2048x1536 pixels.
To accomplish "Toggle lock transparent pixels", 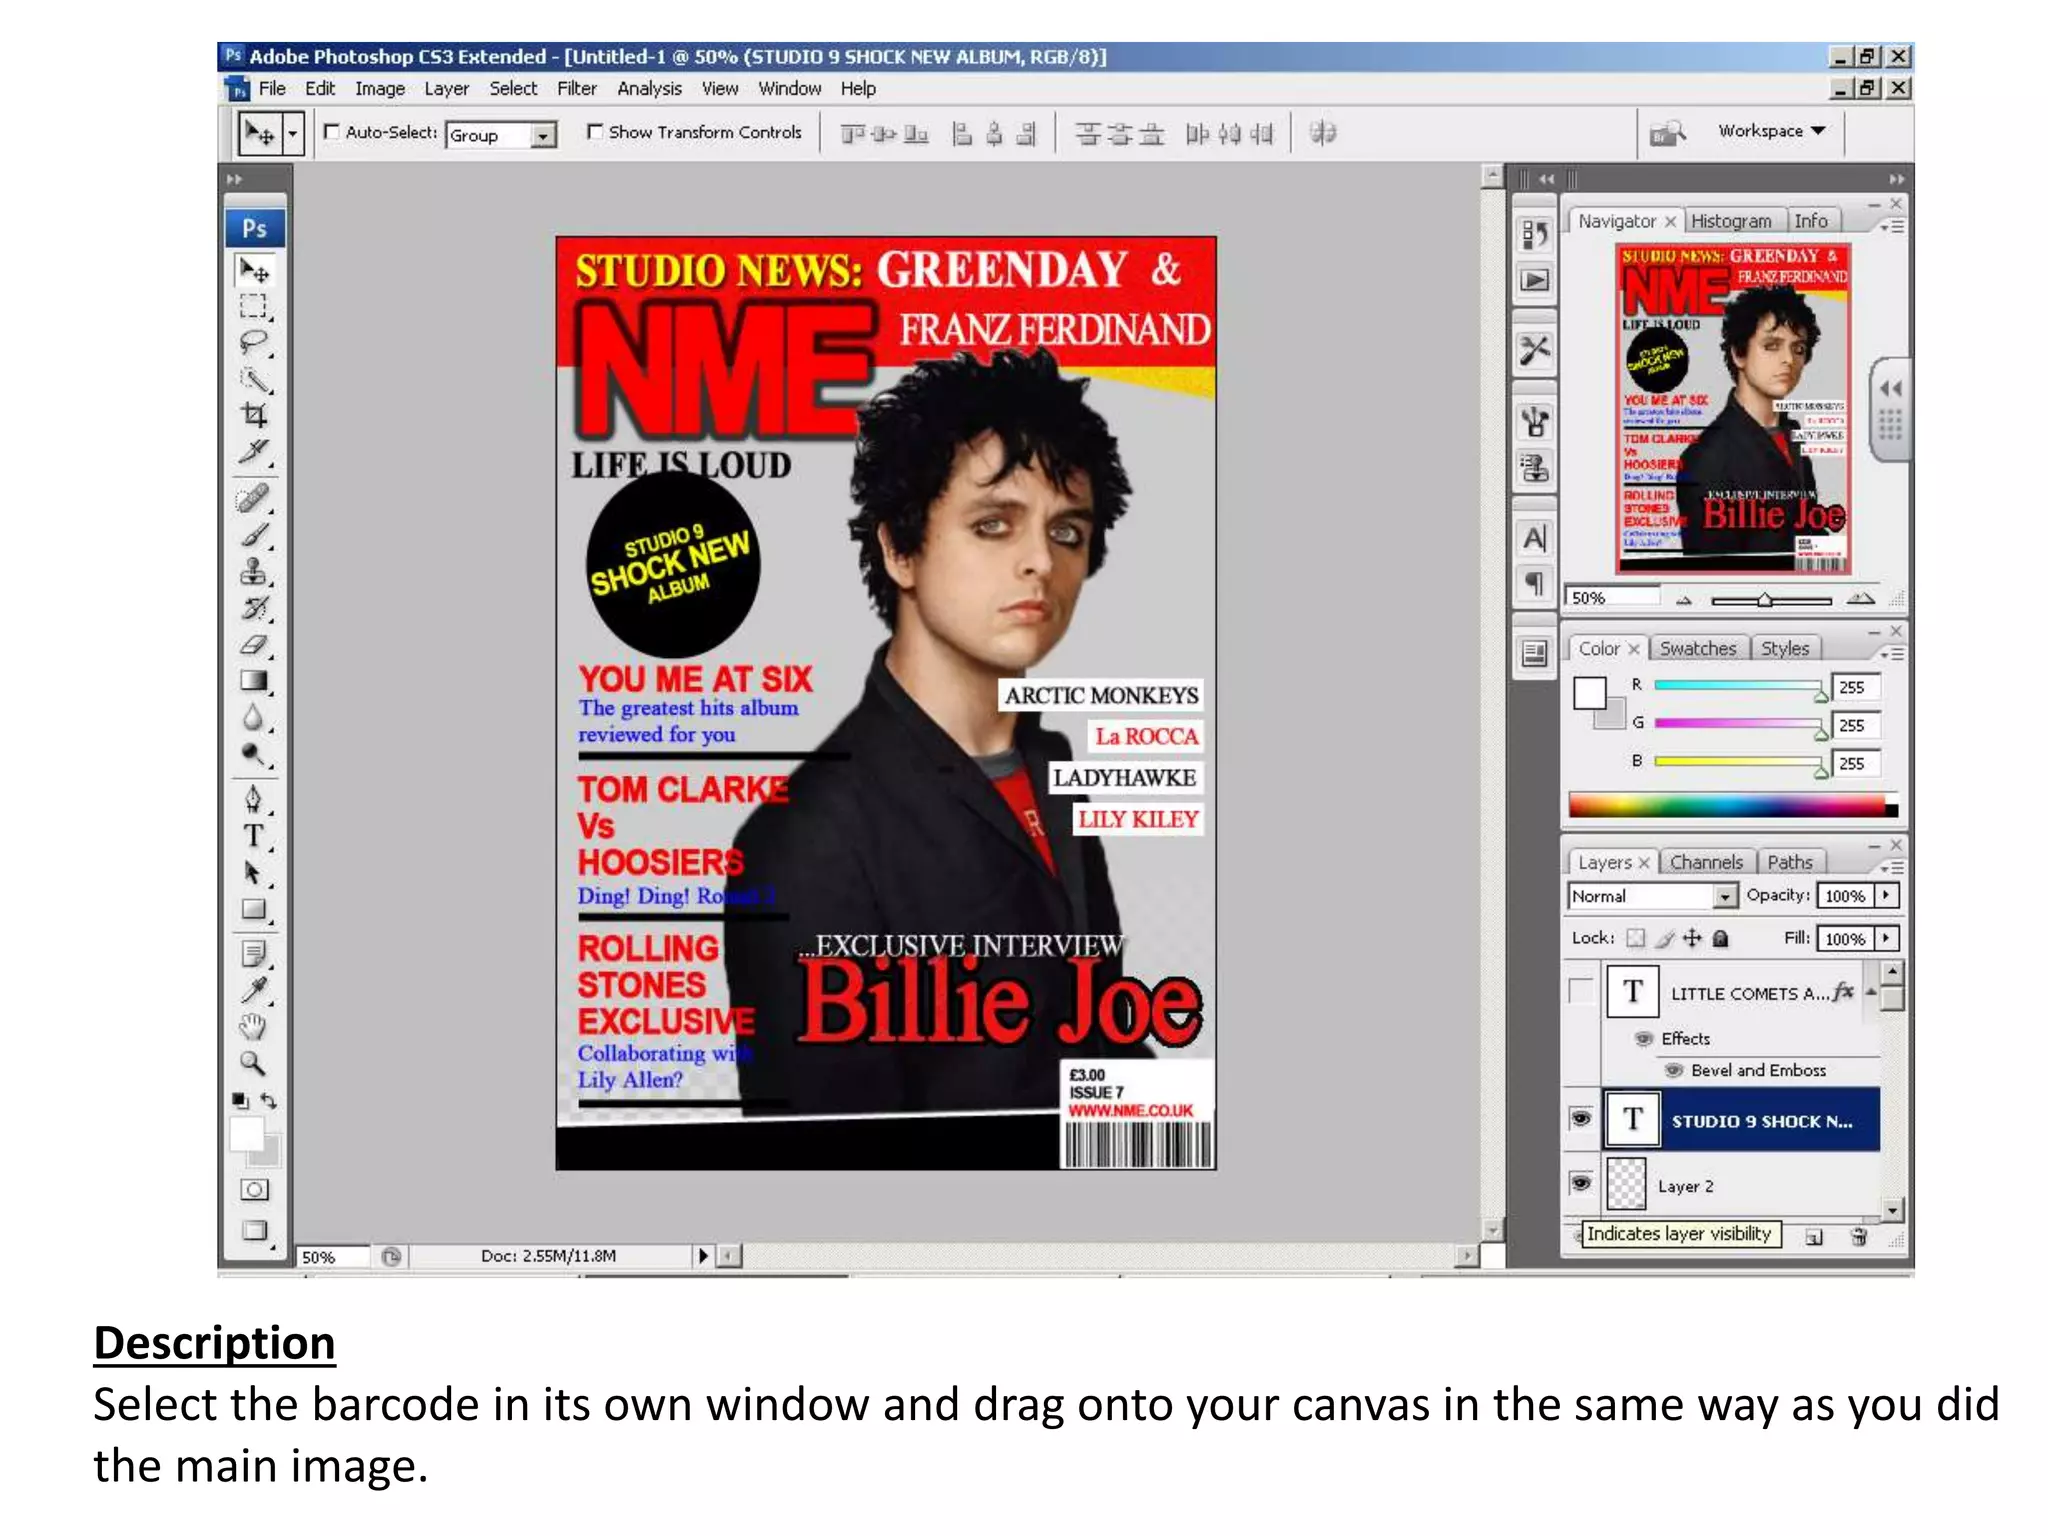I will (x=1635, y=938).
